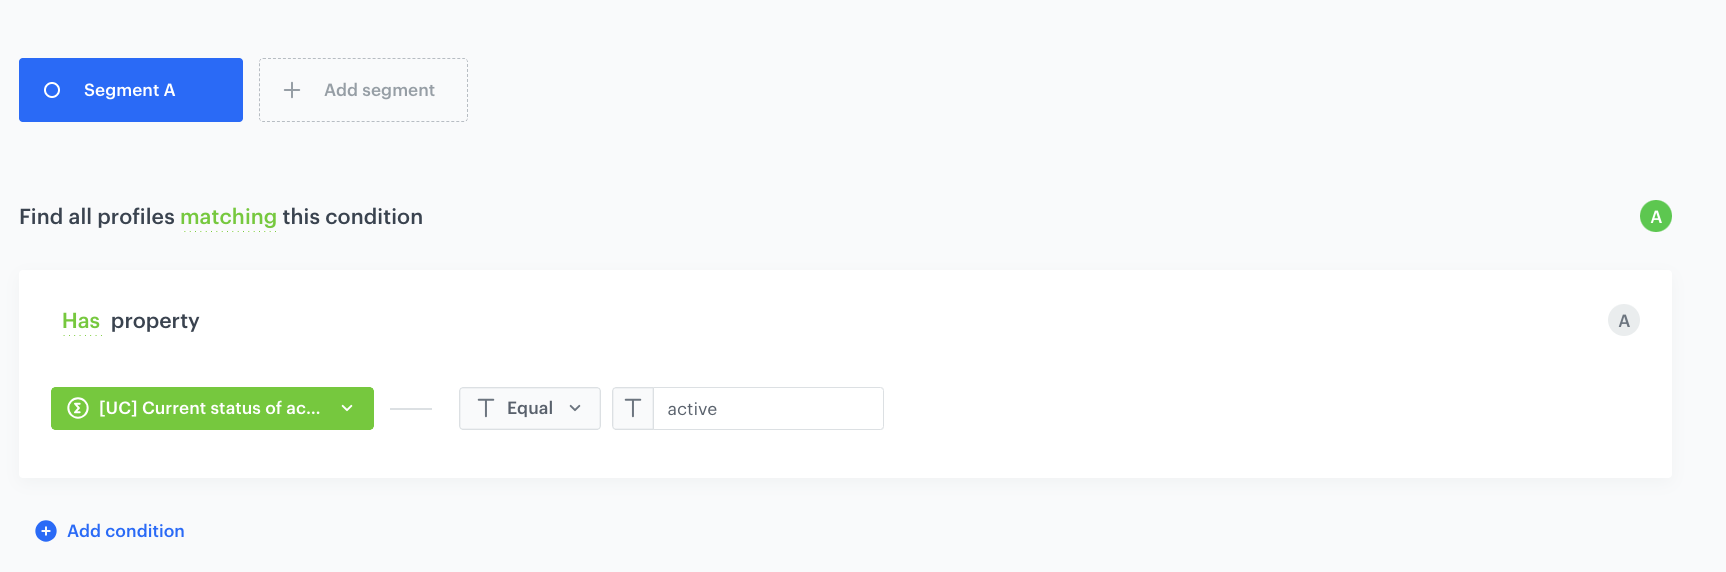Open the [UC] Current status attribute dropdown
1726x572 pixels.
tap(209, 408)
